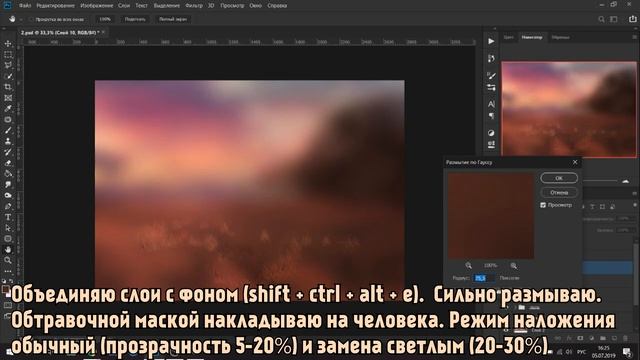Open the workspace switcher icon
Viewport: 640px width, 360px height.
[613, 19]
